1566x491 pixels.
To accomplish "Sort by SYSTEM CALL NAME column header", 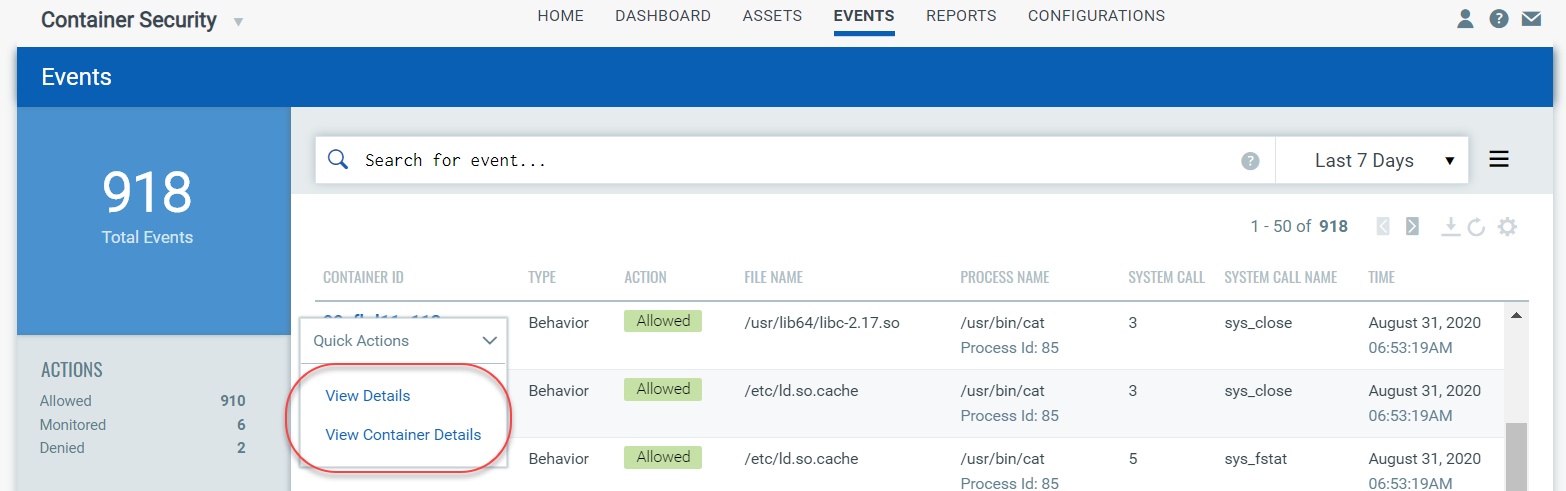I will coord(1280,277).
